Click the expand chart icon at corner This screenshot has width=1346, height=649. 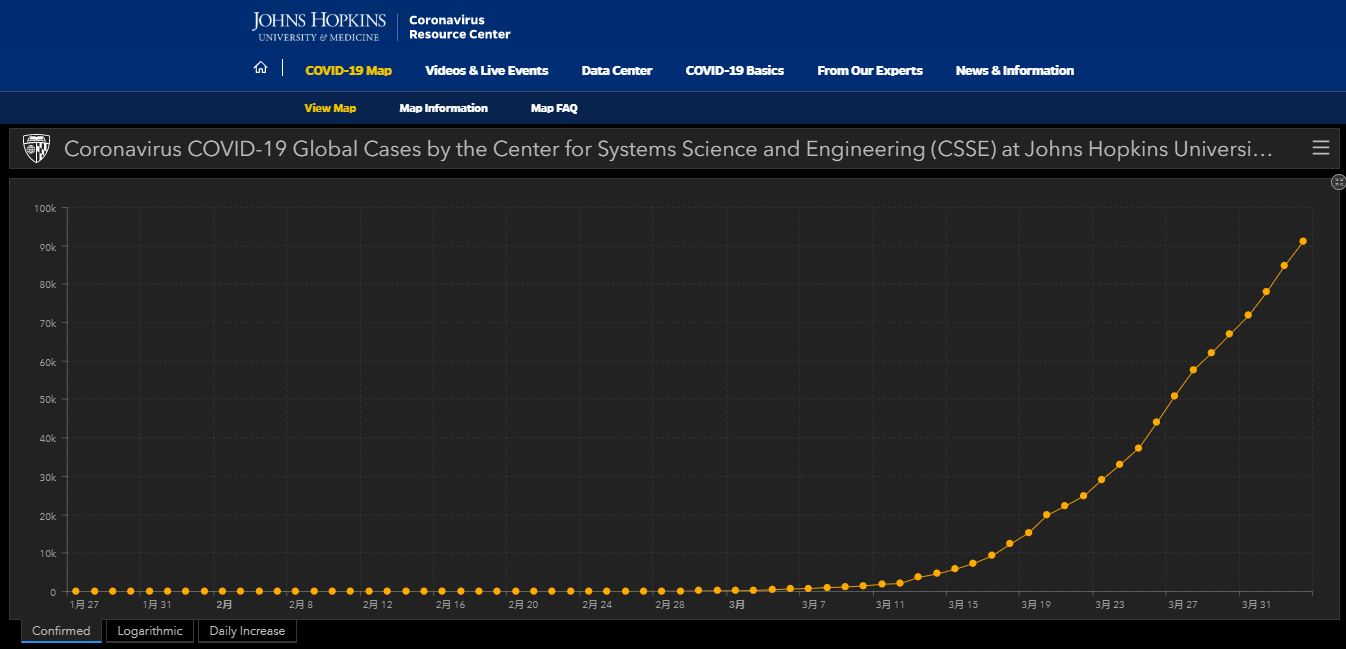pos(1339,181)
